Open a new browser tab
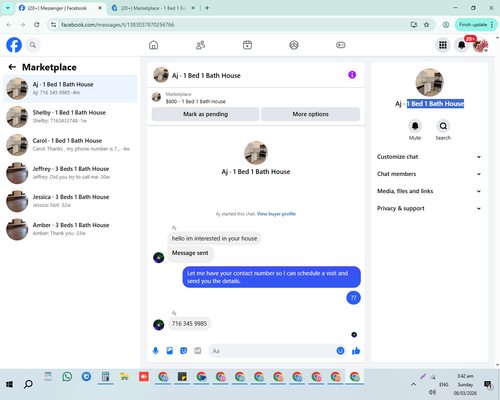The image size is (500, 400). tap(207, 8)
